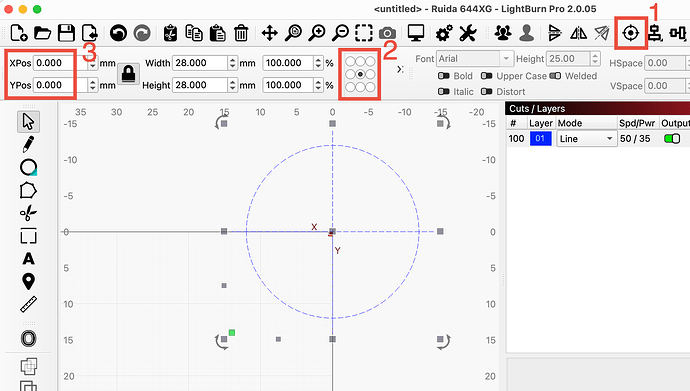
Task: Paste from clipboard icon
Action: click(217, 33)
